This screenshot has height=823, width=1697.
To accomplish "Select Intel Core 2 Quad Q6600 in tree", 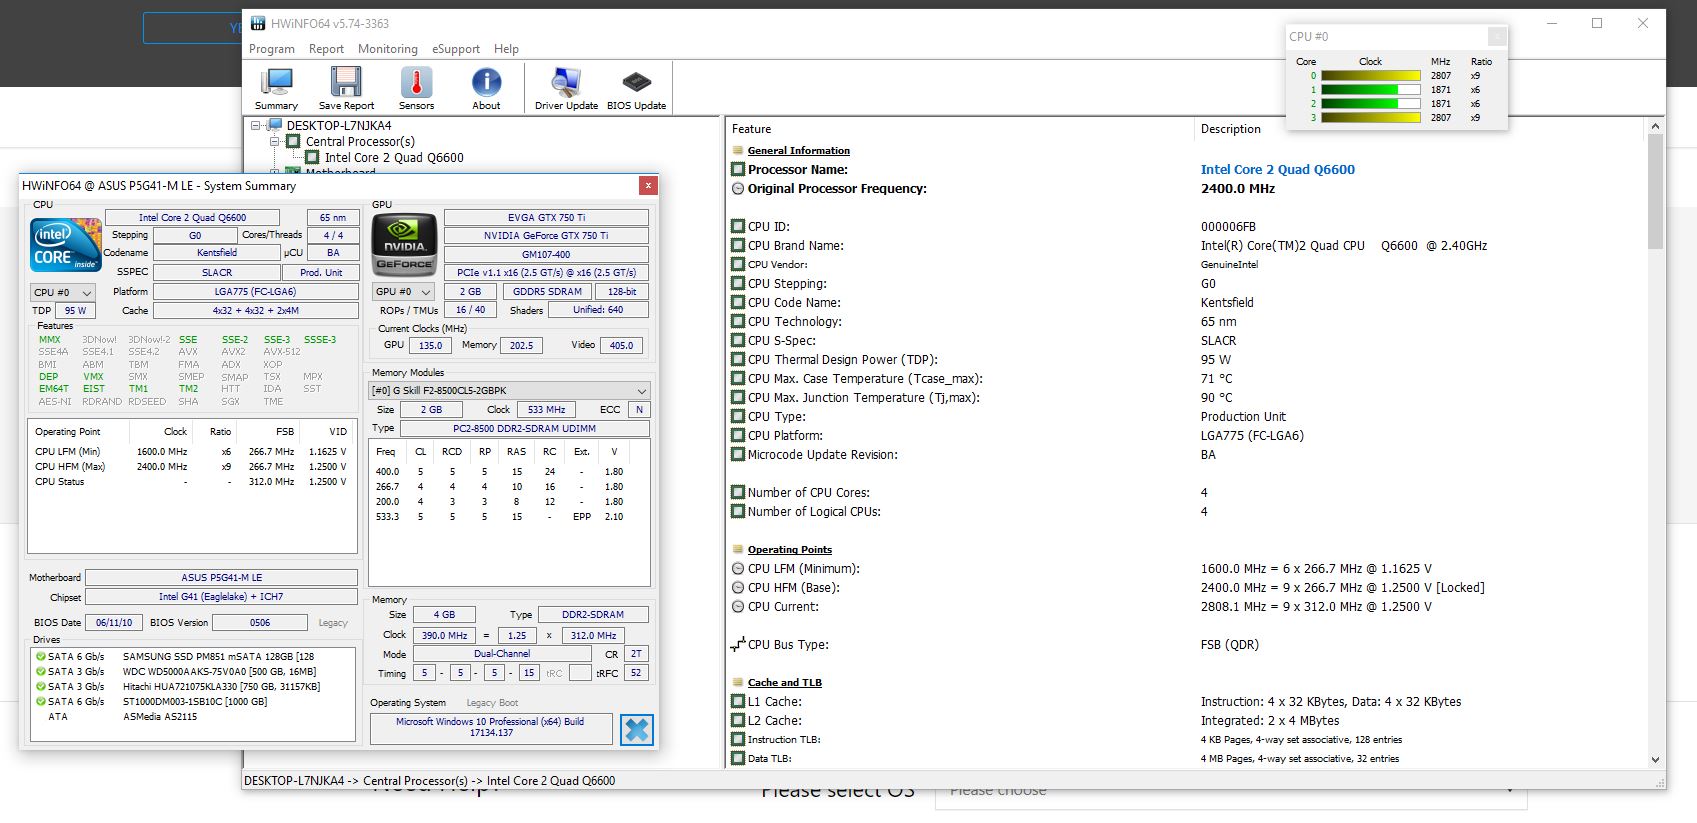I will tap(394, 157).
